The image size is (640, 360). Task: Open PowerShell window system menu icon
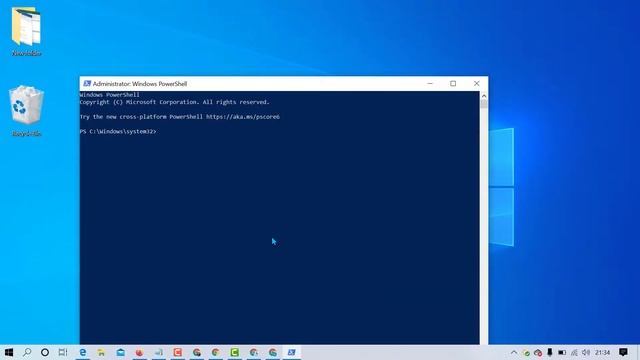[87, 83]
